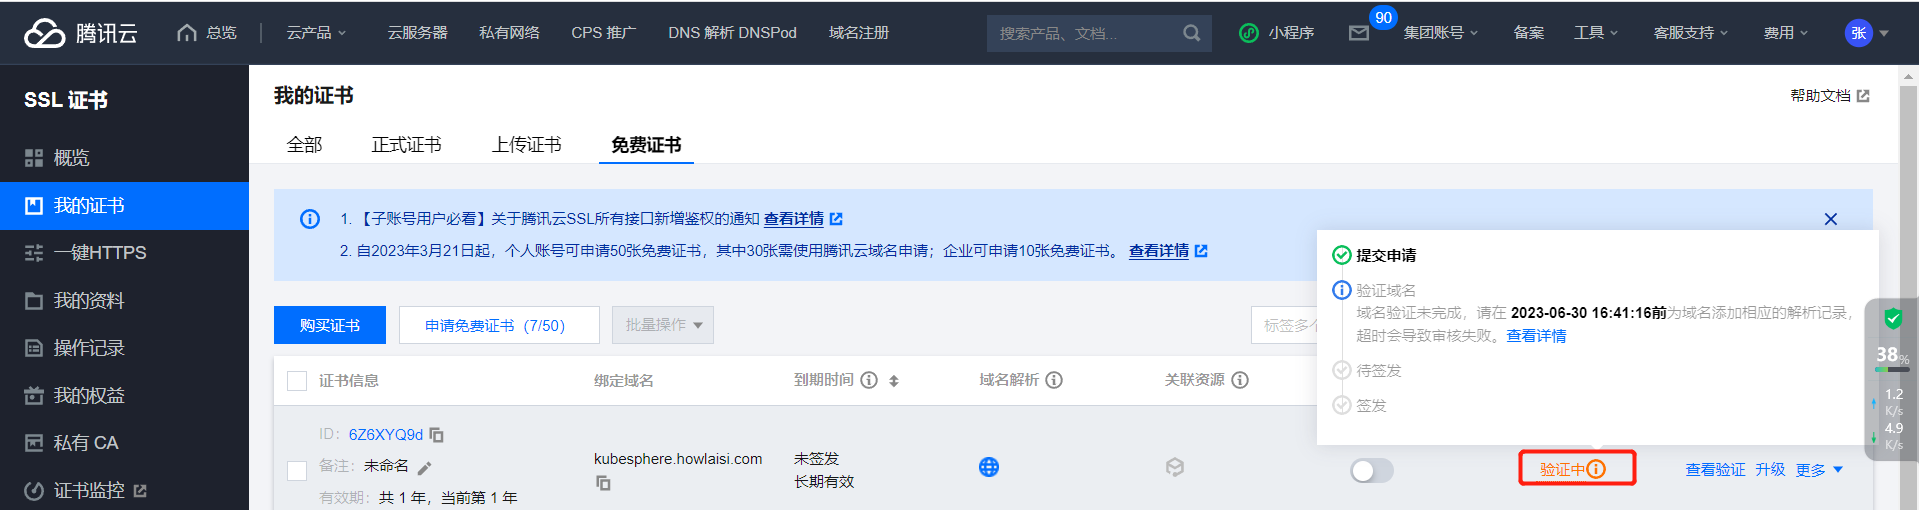Toggle the certificate row switch
Screen dimensions: 1919x510
[x=1371, y=470]
